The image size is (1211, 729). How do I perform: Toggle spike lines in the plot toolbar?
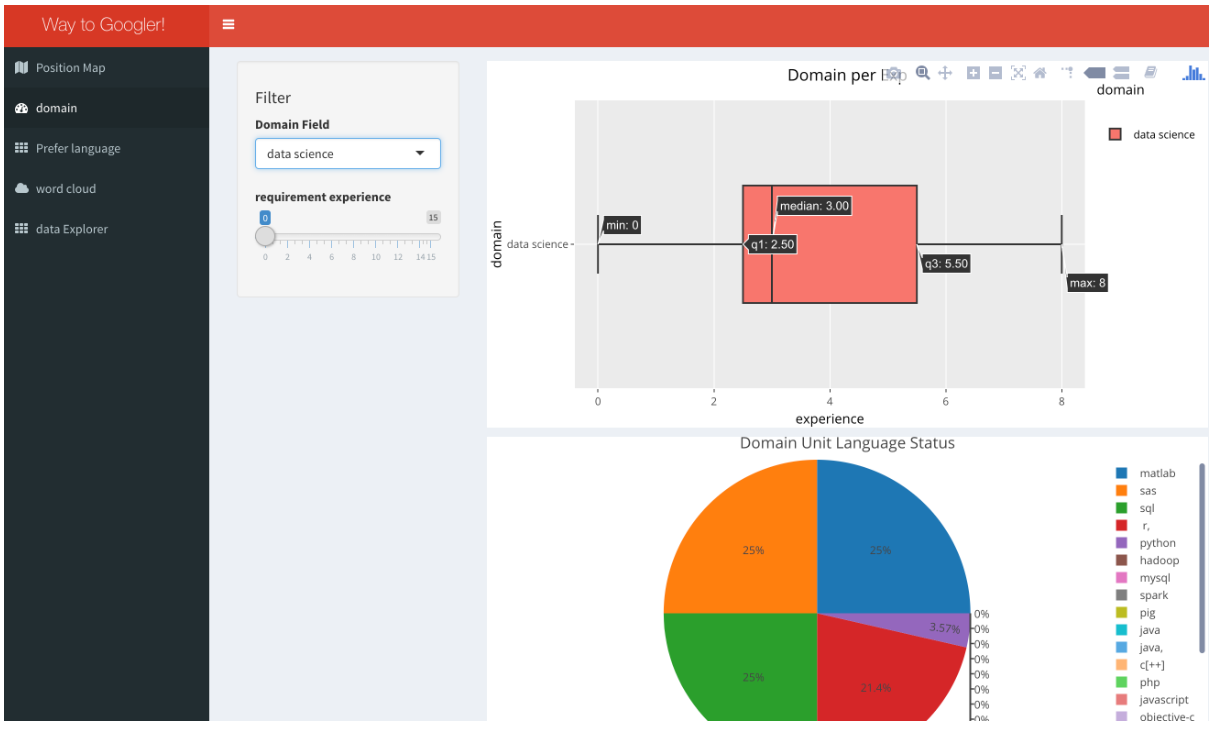1067,73
